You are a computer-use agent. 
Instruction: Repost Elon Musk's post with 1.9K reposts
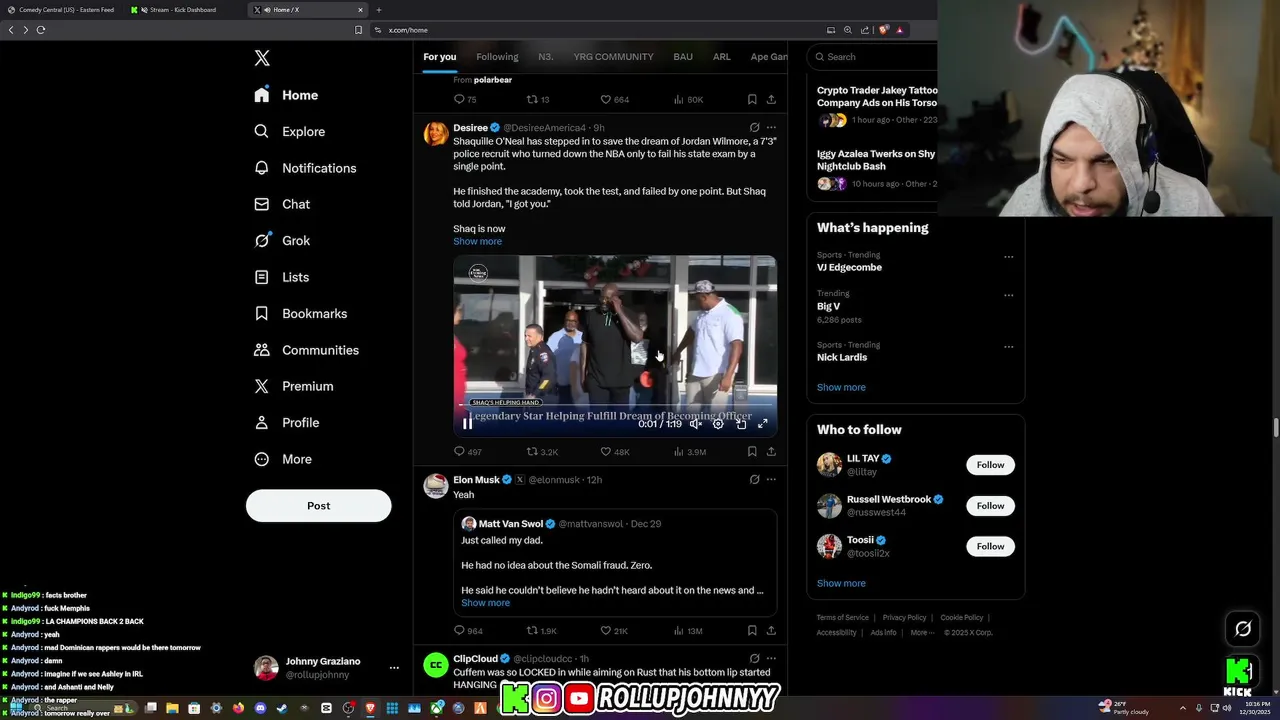pos(542,631)
